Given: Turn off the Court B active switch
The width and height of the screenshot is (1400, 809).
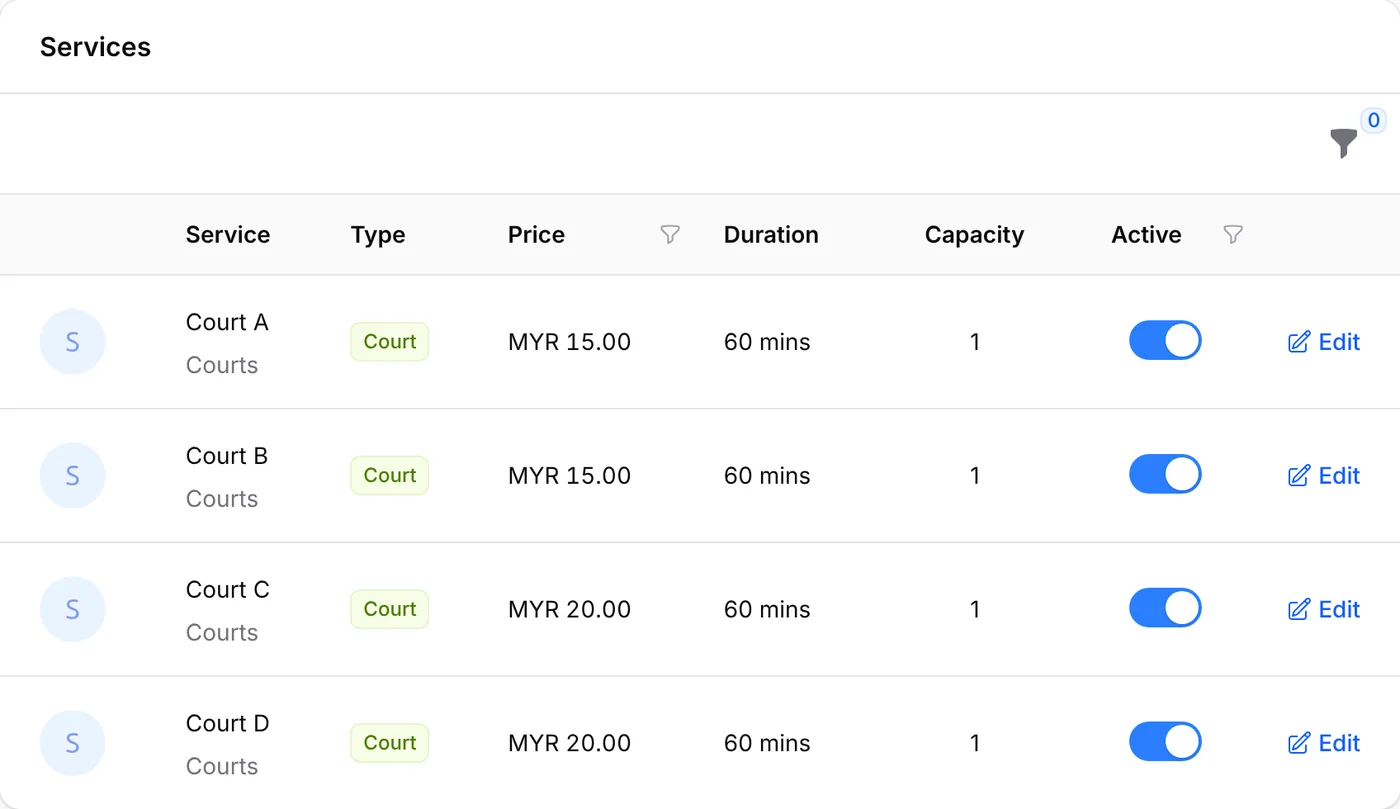Looking at the screenshot, I should (1165, 474).
